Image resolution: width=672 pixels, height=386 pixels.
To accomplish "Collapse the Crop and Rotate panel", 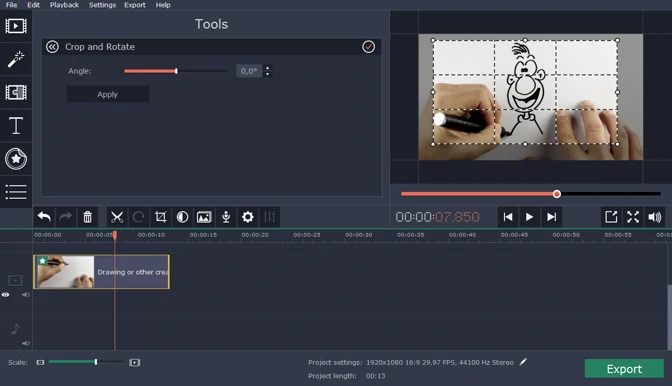I will pos(52,47).
